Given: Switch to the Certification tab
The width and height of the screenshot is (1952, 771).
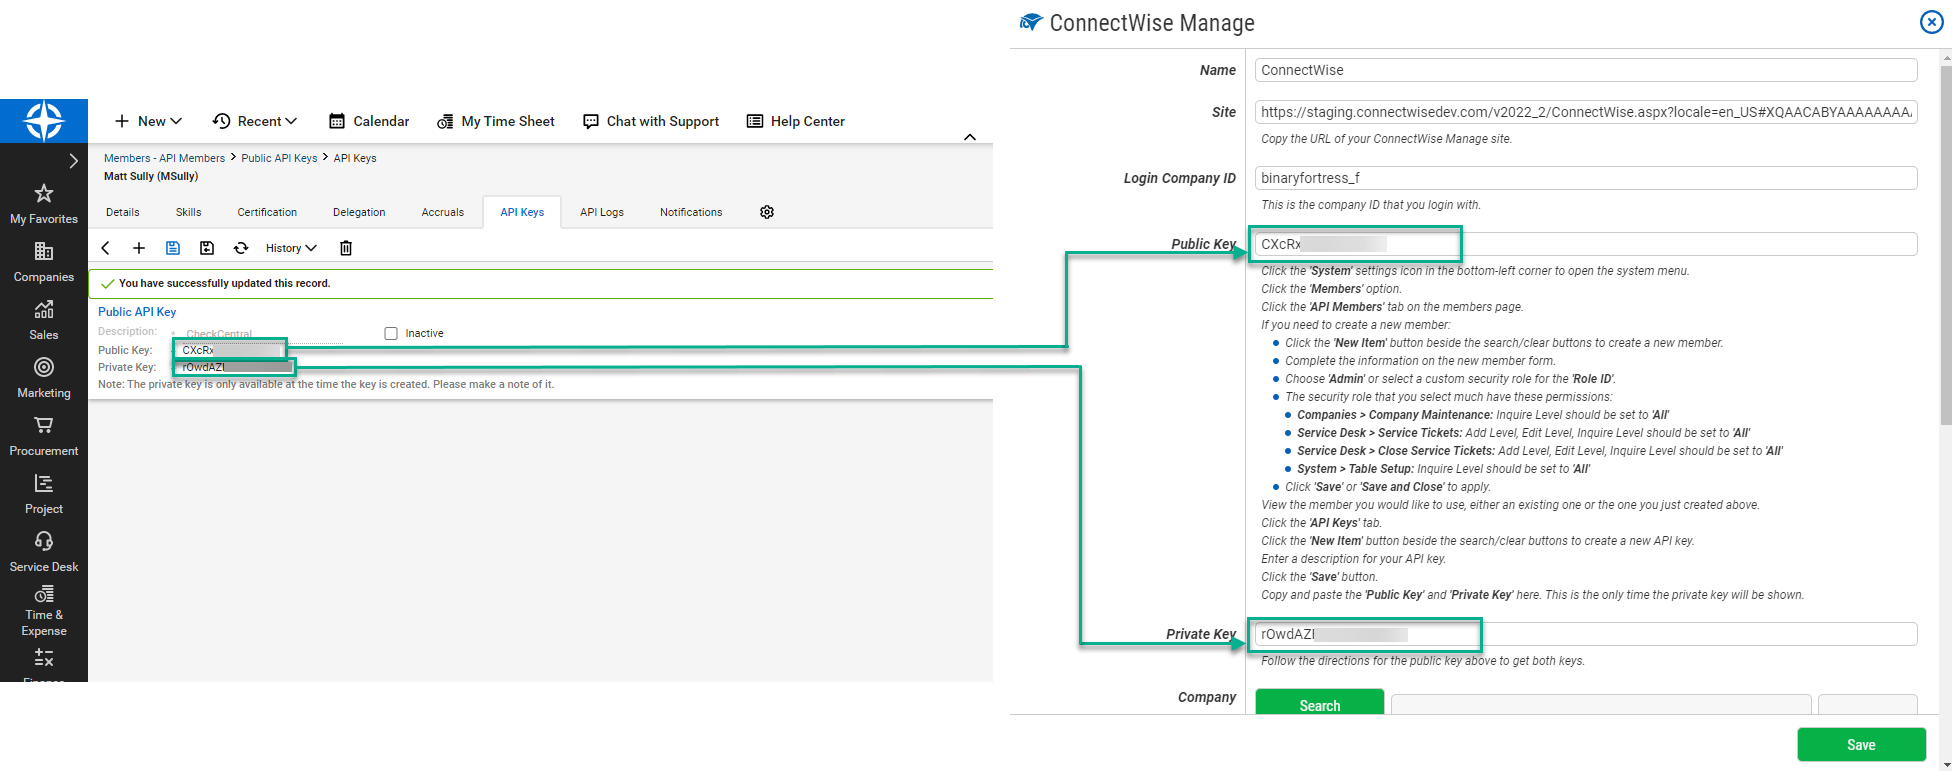Looking at the screenshot, I should 267,212.
